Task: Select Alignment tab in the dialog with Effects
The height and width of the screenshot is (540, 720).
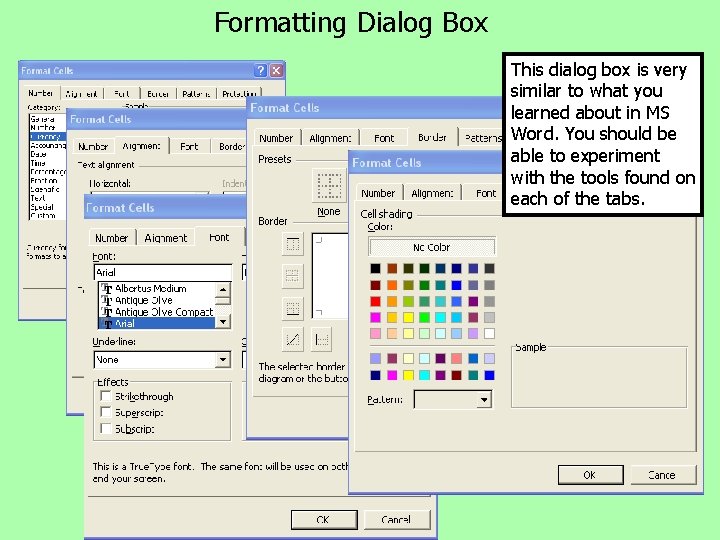Action: point(166,238)
